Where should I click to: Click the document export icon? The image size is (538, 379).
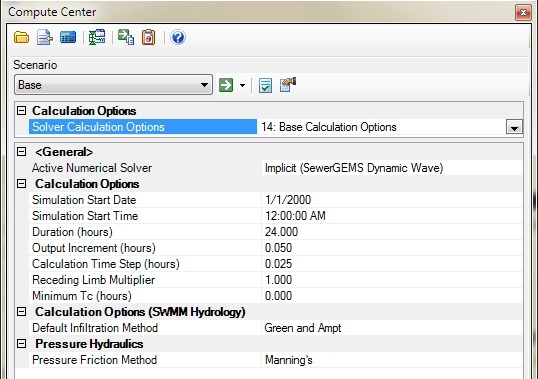[x=45, y=37]
